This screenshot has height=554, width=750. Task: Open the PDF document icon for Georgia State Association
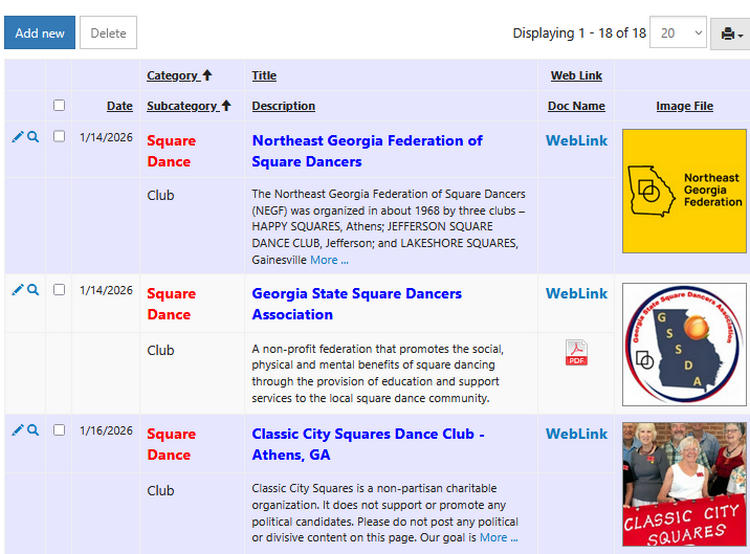[x=577, y=353]
